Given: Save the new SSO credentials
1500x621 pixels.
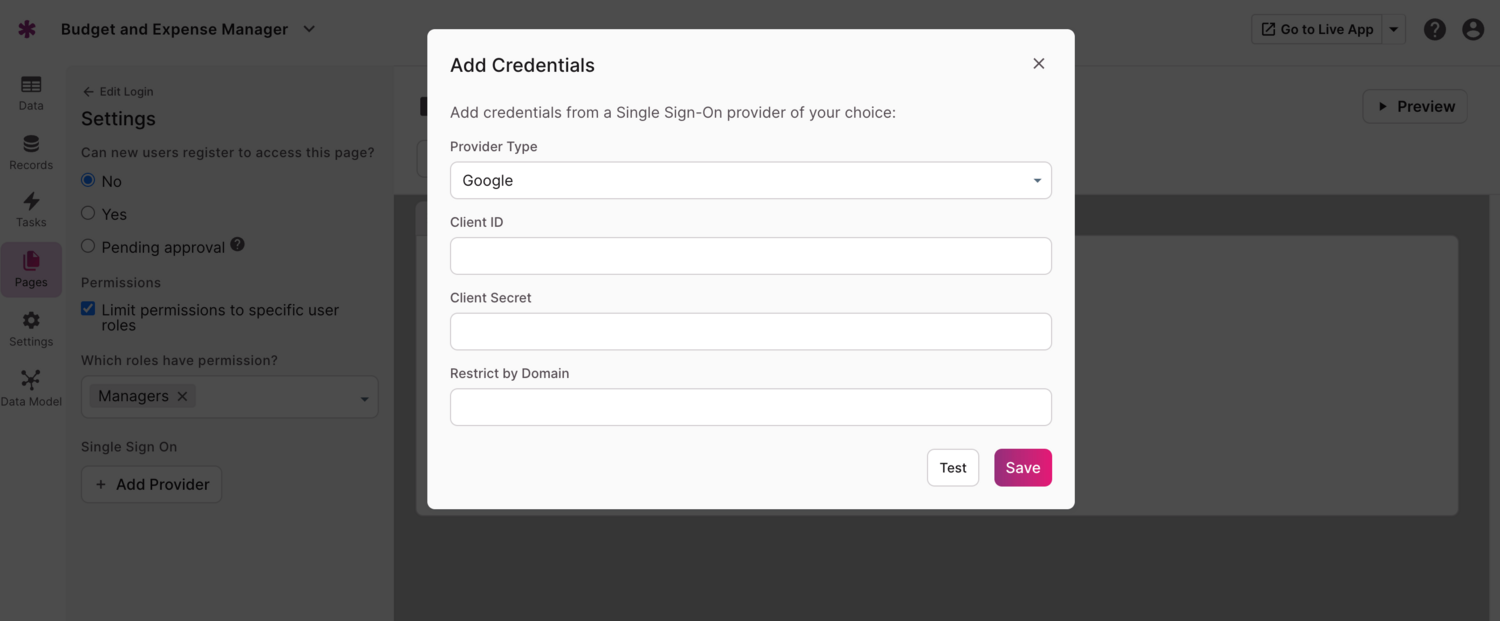Looking at the screenshot, I should 1022,467.
